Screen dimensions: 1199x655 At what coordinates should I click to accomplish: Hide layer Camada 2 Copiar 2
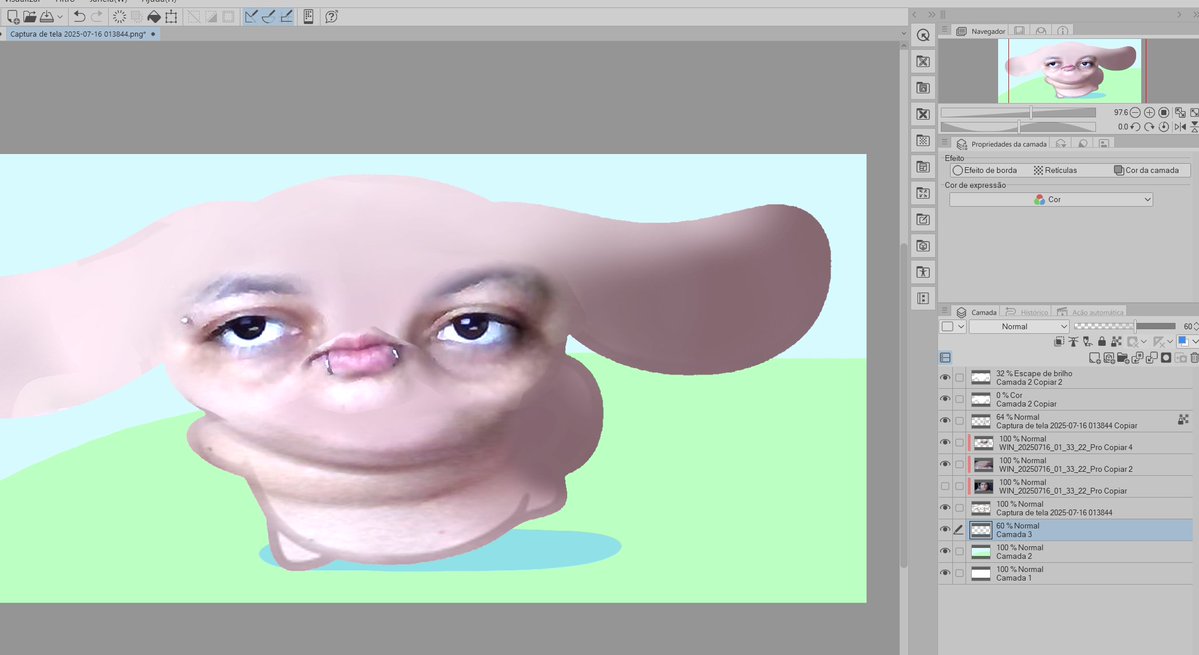pyautogui.click(x=945, y=378)
